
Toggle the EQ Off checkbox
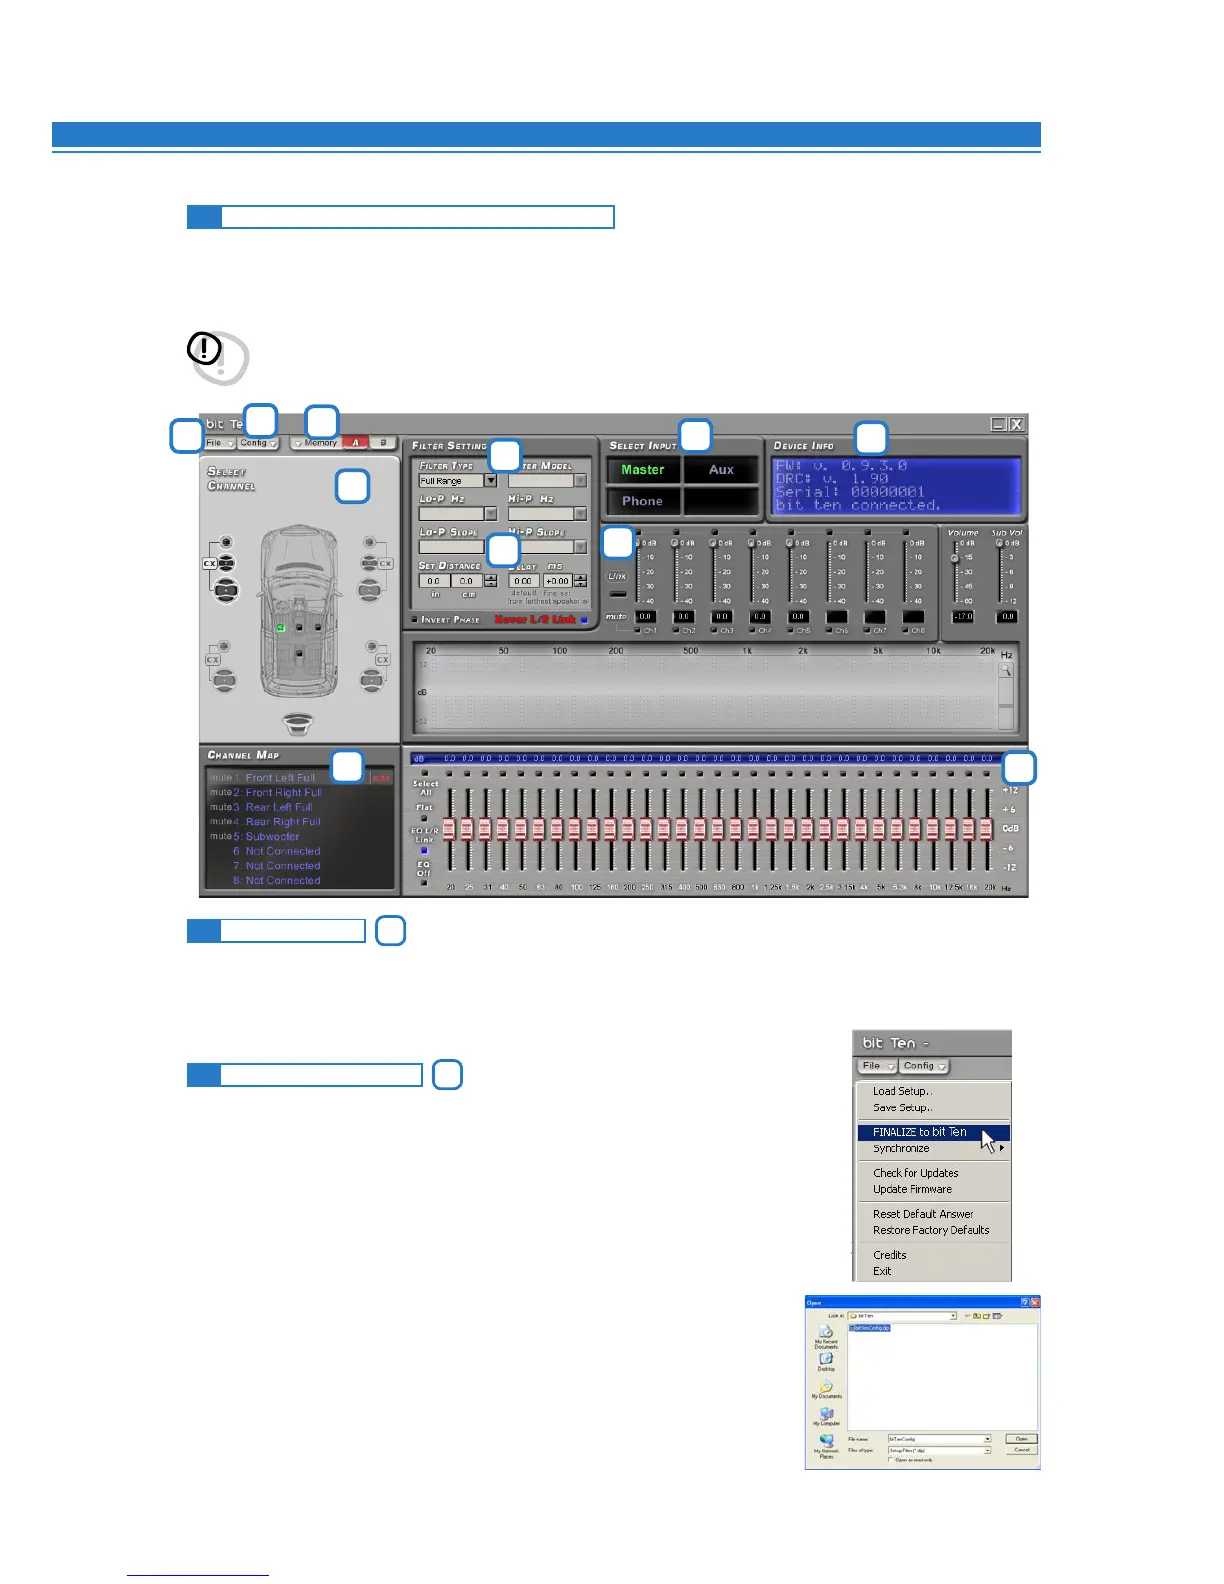424,883
